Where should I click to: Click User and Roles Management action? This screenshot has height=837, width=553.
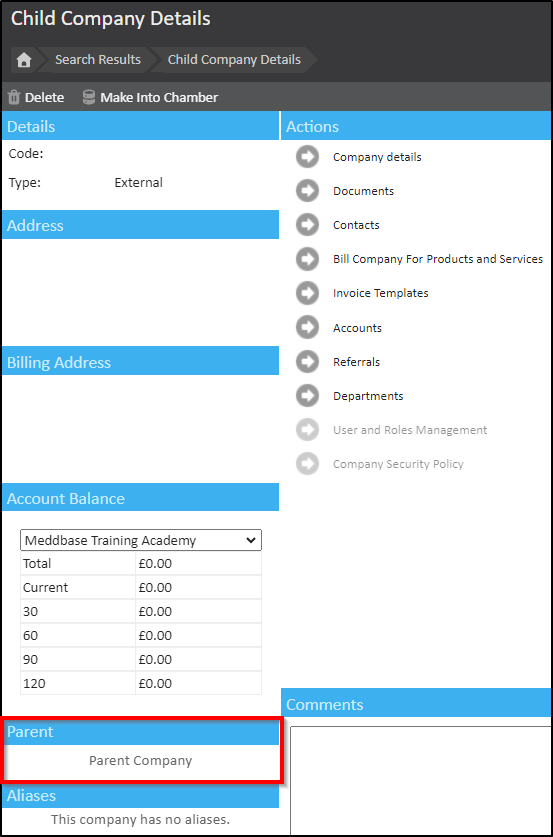click(410, 430)
